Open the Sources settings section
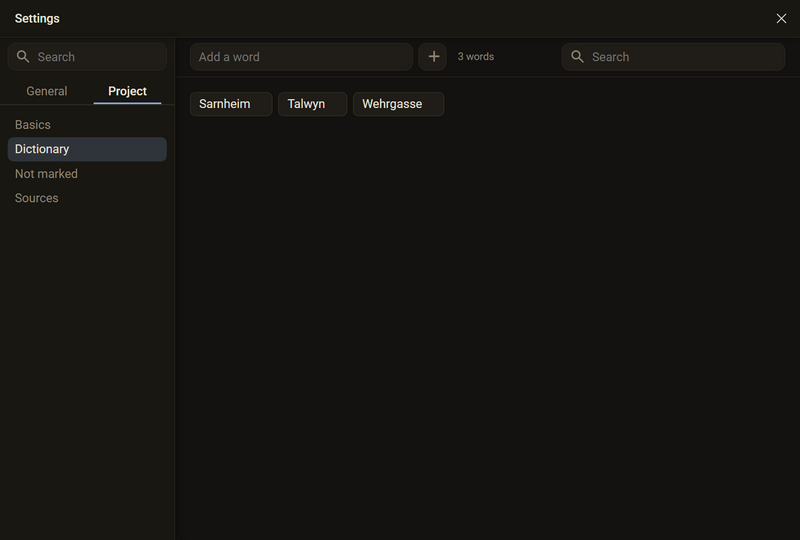The width and height of the screenshot is (800, 540). click(87, 198)
